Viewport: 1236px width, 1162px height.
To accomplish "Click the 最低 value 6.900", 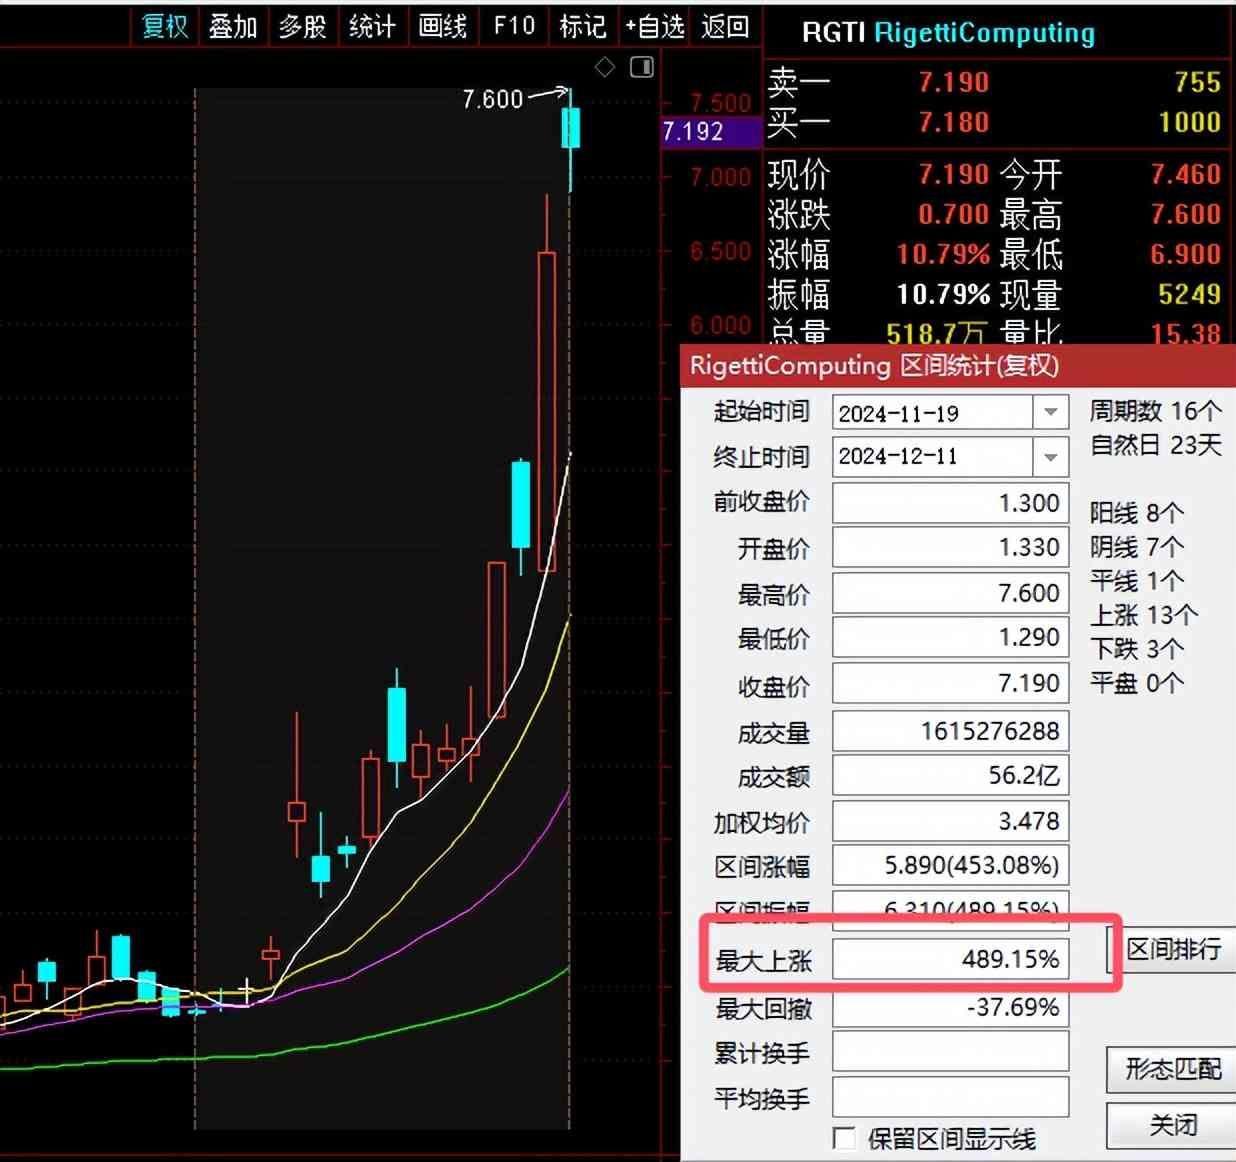I will [1186, 254].
